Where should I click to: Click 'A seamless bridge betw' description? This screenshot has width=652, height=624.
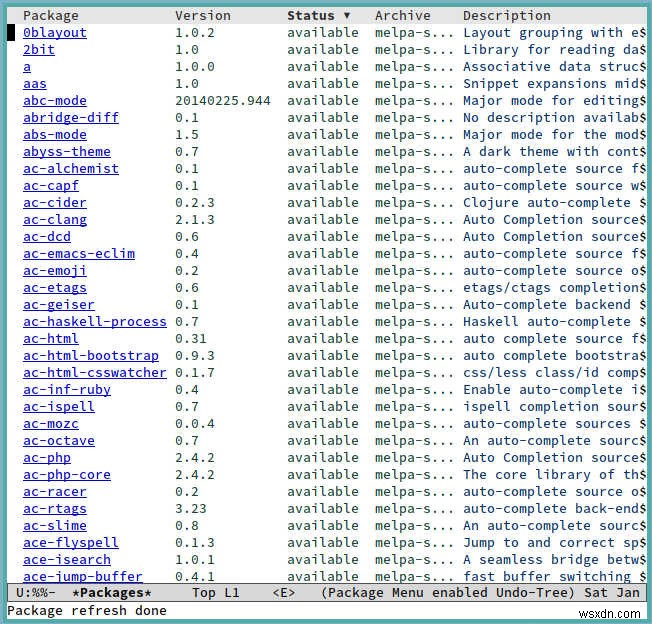point(553,560)
